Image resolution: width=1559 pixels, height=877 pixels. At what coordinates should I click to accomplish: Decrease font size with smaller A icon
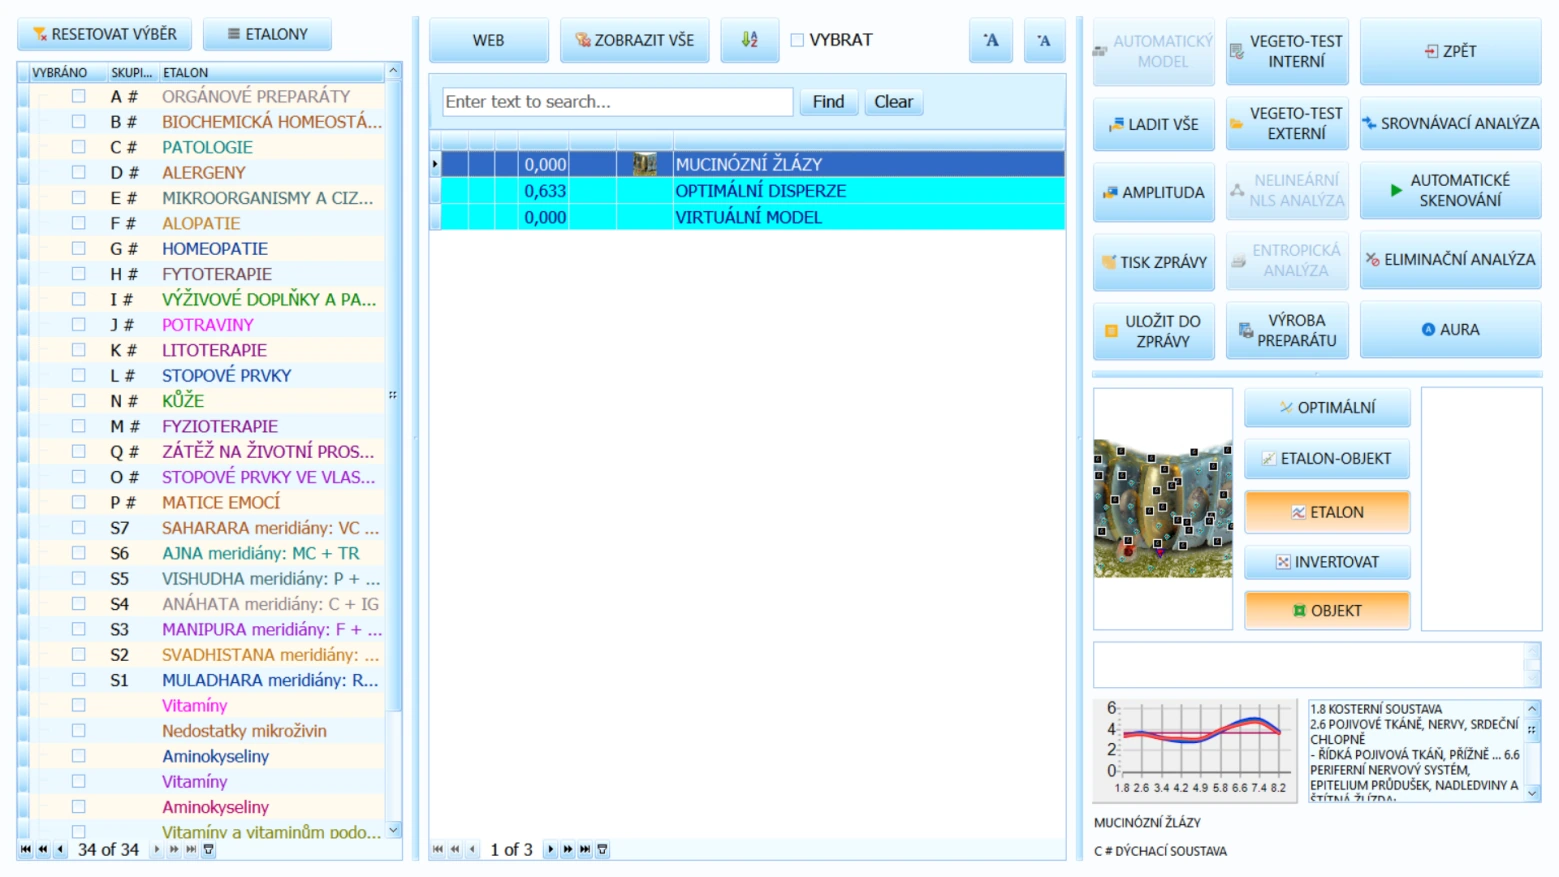point(1044,40)
